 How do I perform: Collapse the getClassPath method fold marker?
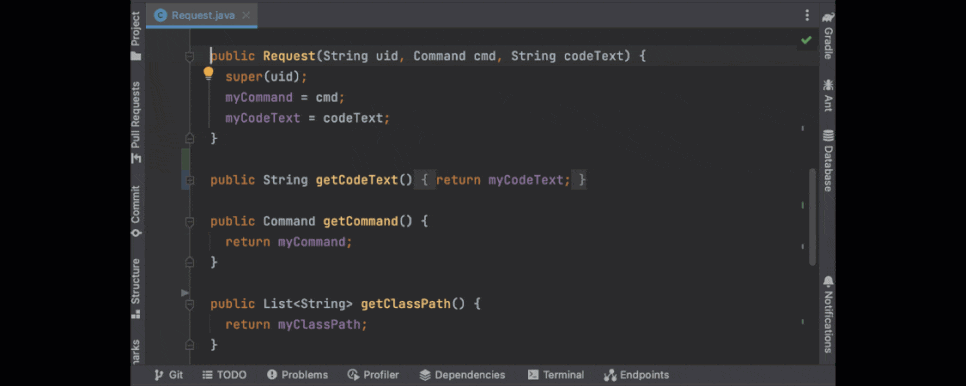click(x=190, y=304)
